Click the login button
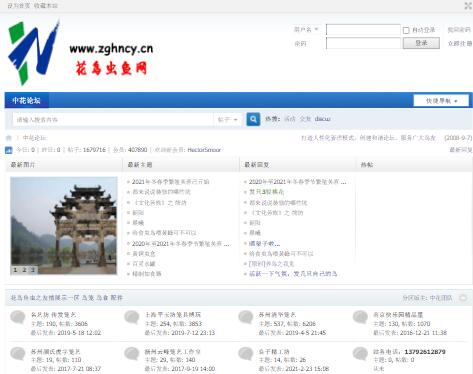This screenshot has width=473, height=374. coord(421,43)
